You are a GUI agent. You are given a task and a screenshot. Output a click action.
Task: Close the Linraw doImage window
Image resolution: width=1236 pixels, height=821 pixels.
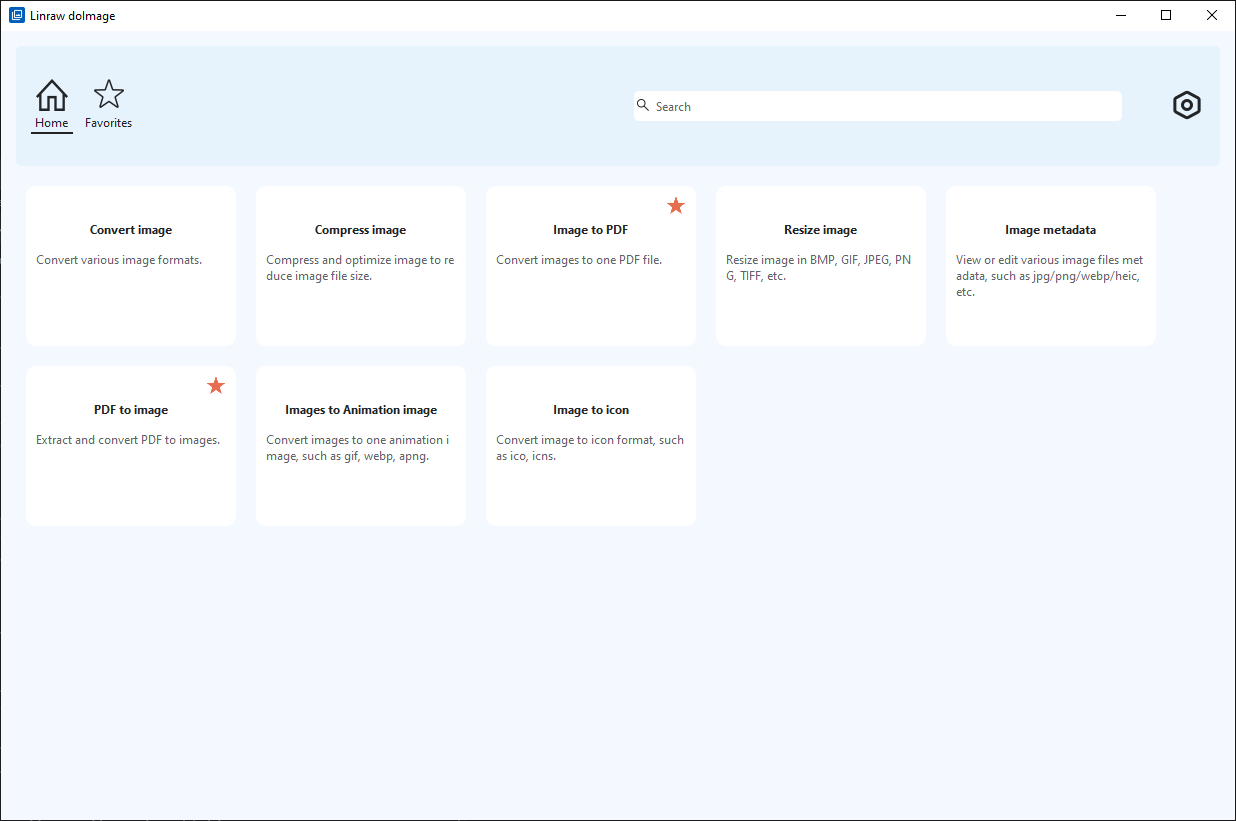click(1212, 15)
